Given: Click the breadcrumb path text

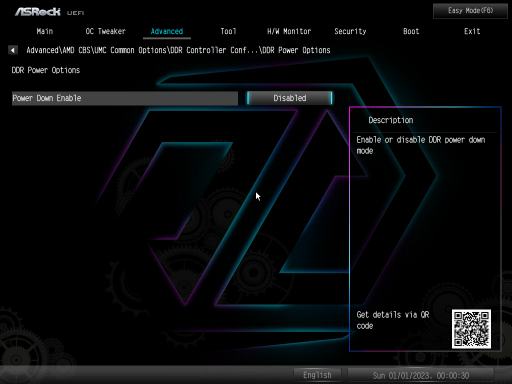Looking at the screenshot, I should pyautogui.click(x=178, y=50).
